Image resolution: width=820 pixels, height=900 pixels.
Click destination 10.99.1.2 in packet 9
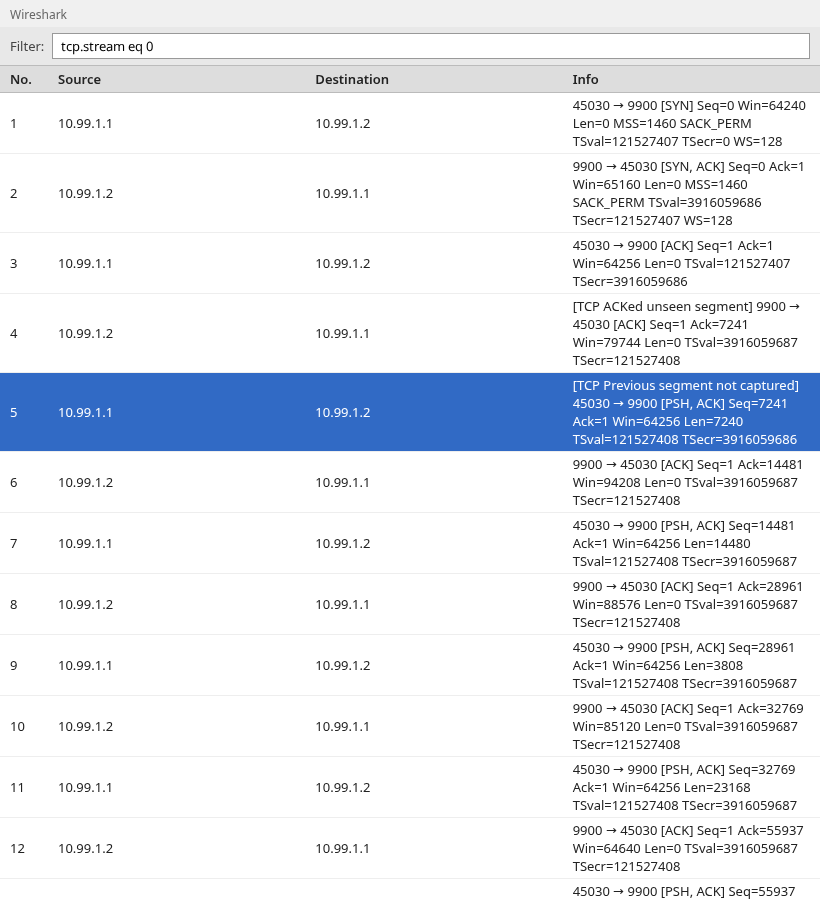343,665
